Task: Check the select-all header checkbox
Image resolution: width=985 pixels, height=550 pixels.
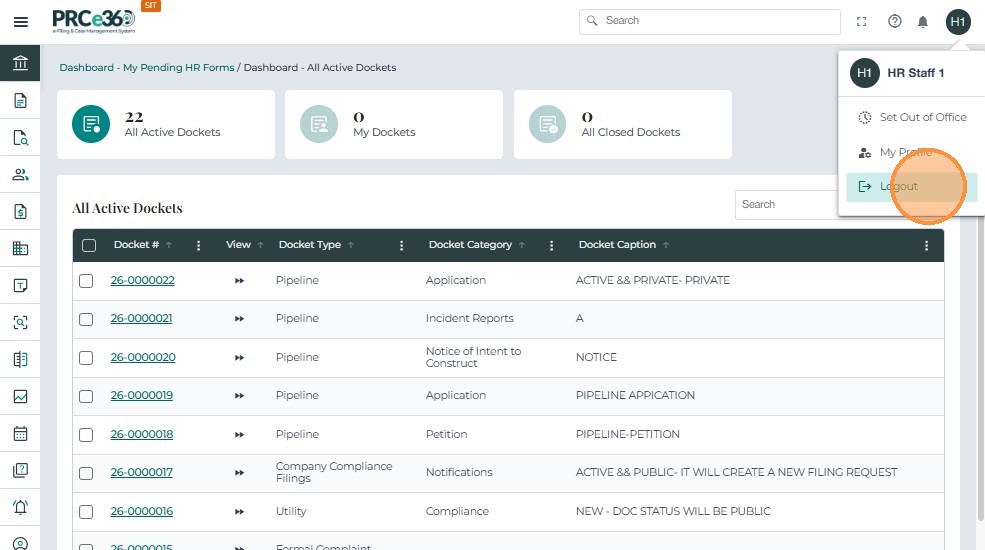Action: (89, 245)
